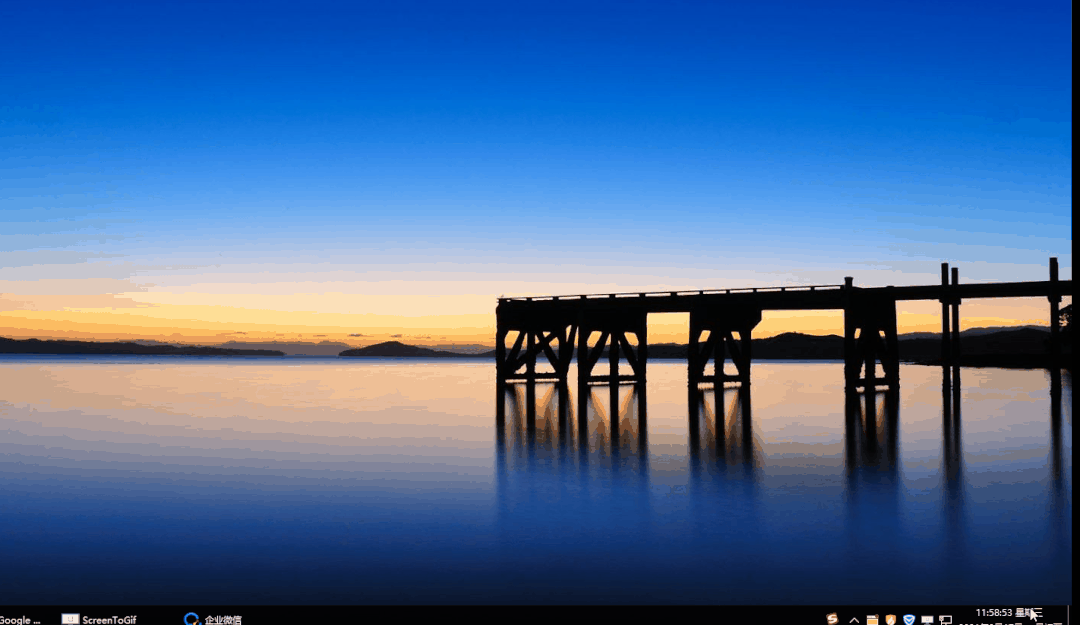This screenshot has width=1080, height=625.
Task: Click the taskbar clock showing 11:58:53
Action: (x=993, y=612)
